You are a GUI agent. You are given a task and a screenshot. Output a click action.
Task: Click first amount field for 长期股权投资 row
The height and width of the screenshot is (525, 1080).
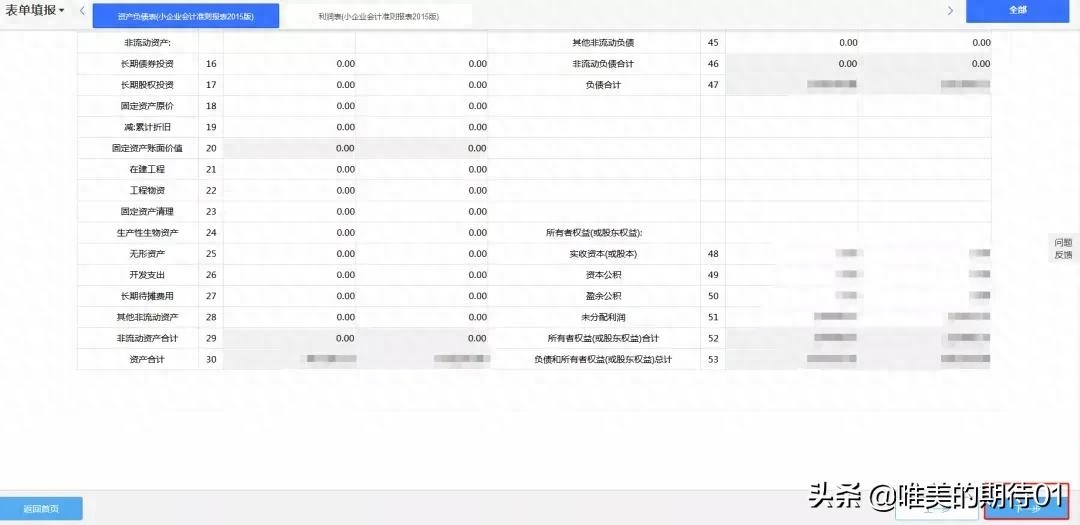[x=289, y=85]
